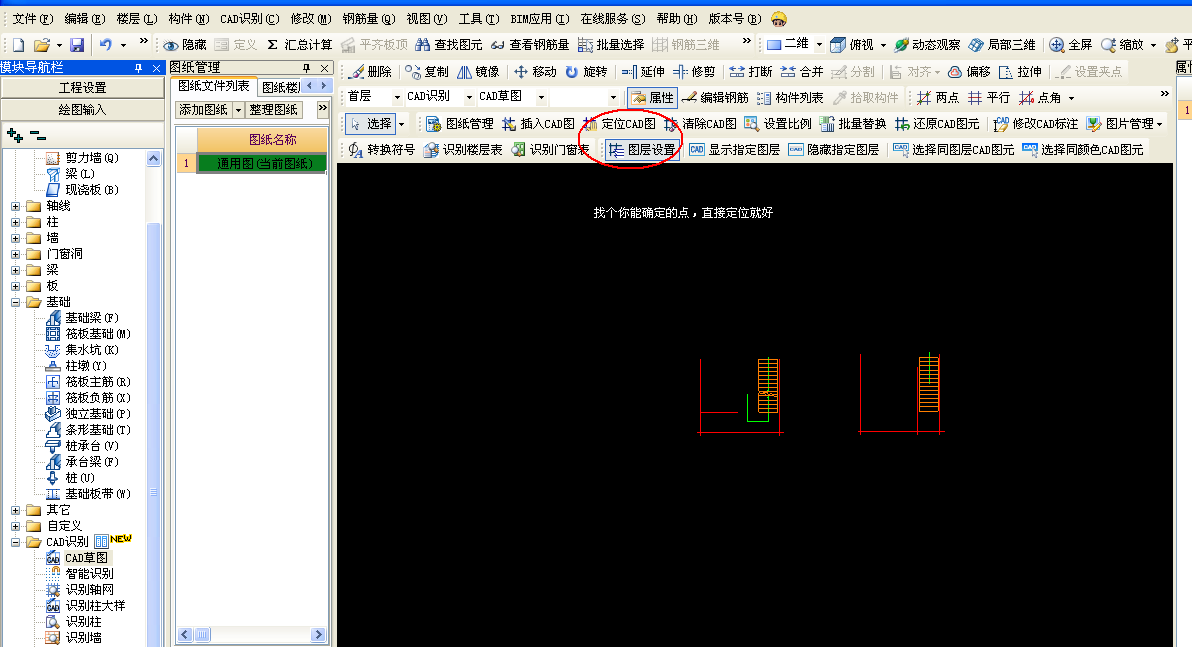This screenshot has width=1192, height=647.
Task: Click 复制 copy tool
Action: (x=427, y=71)
